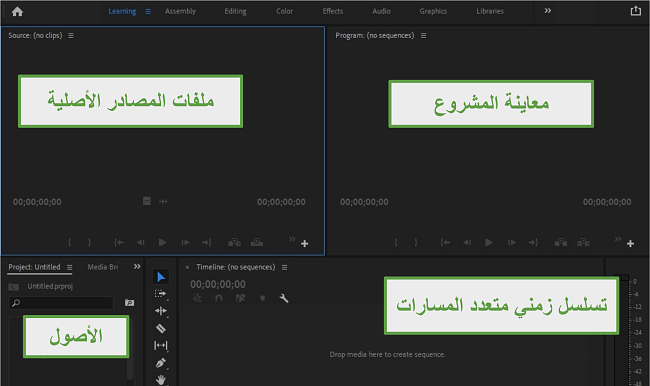Viewport: 650px width, 386px height.
Task: Switch to Assembly workspace
Action: [x=180, y=12]
